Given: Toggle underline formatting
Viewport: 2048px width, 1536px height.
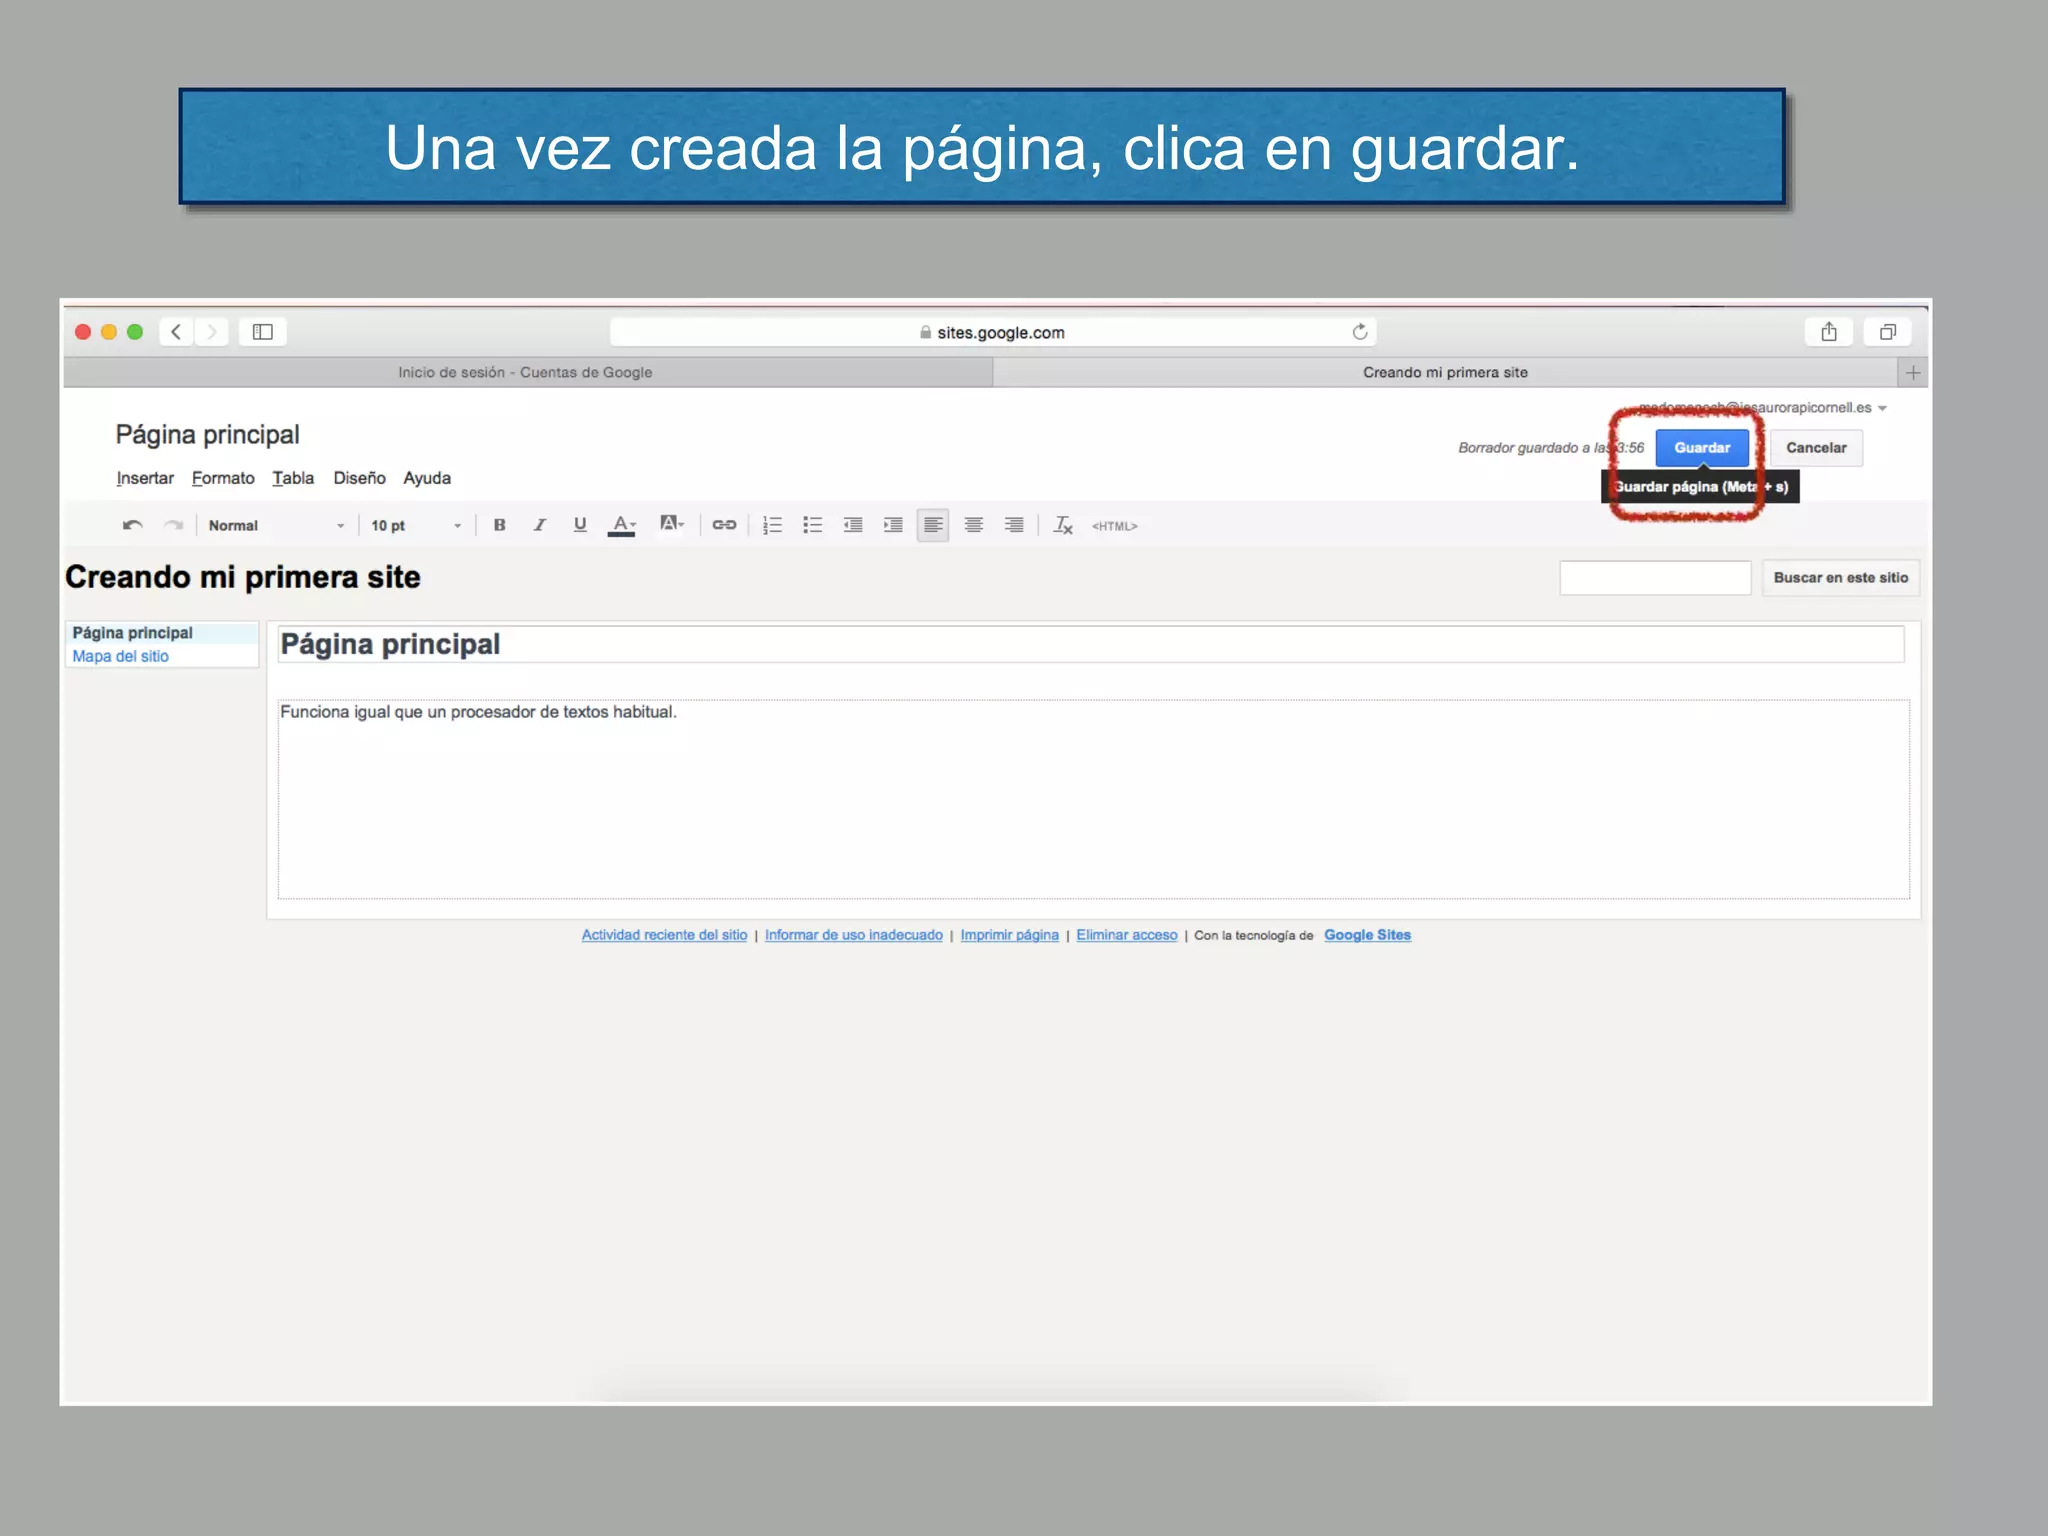Looking at the screenshot, I should click(580, 525).
